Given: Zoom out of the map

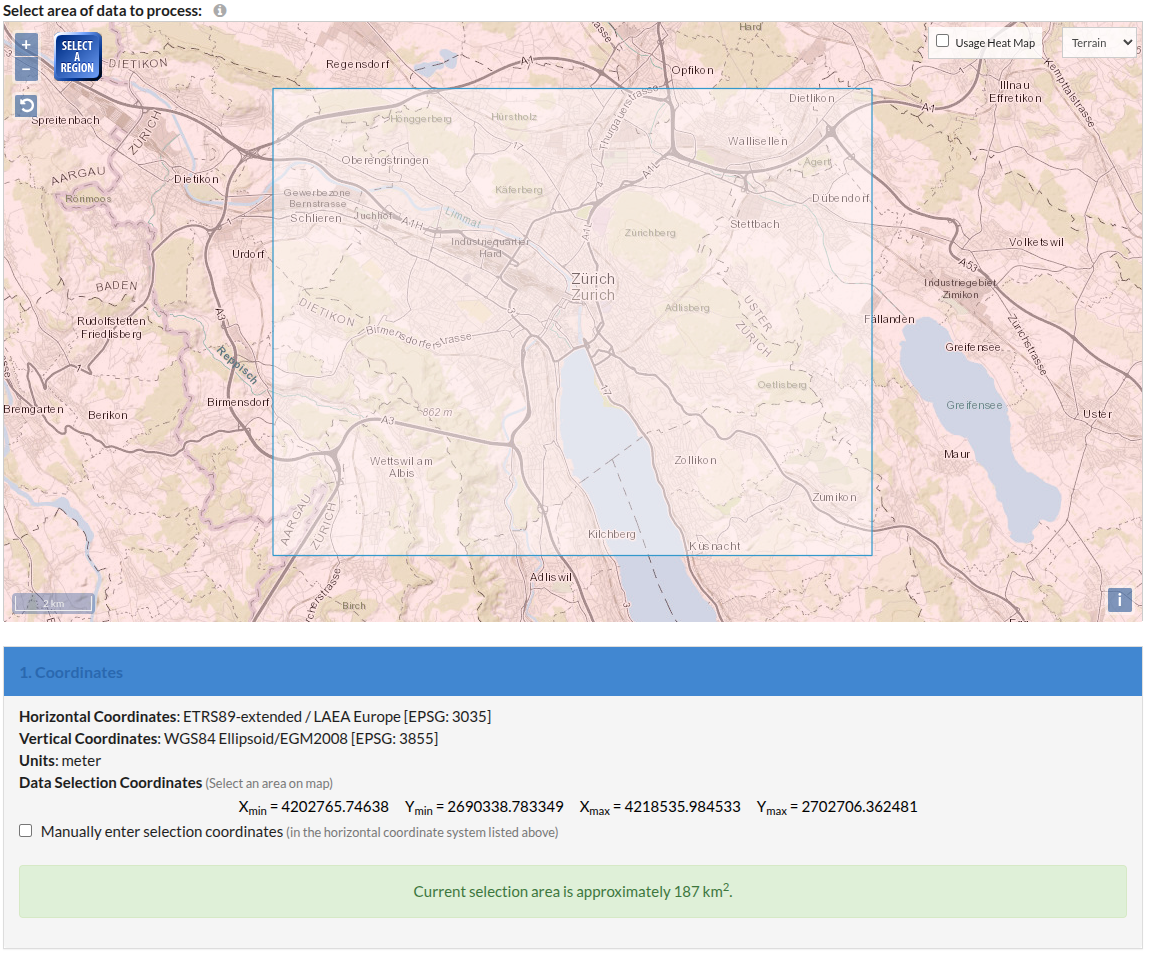Looking at the screenshot, I should (27, 69).
